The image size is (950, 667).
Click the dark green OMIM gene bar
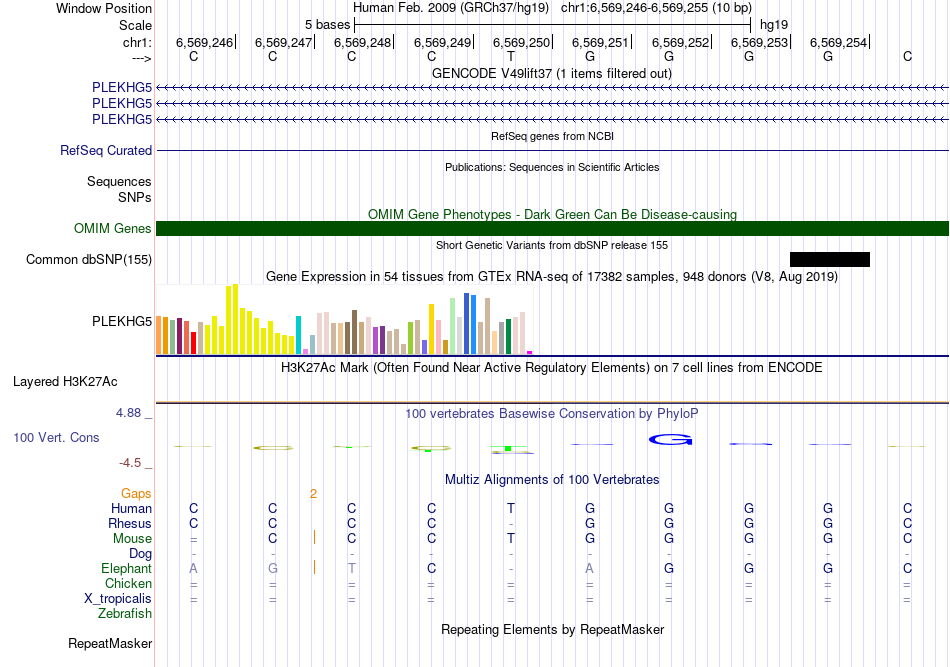(553, 228)
